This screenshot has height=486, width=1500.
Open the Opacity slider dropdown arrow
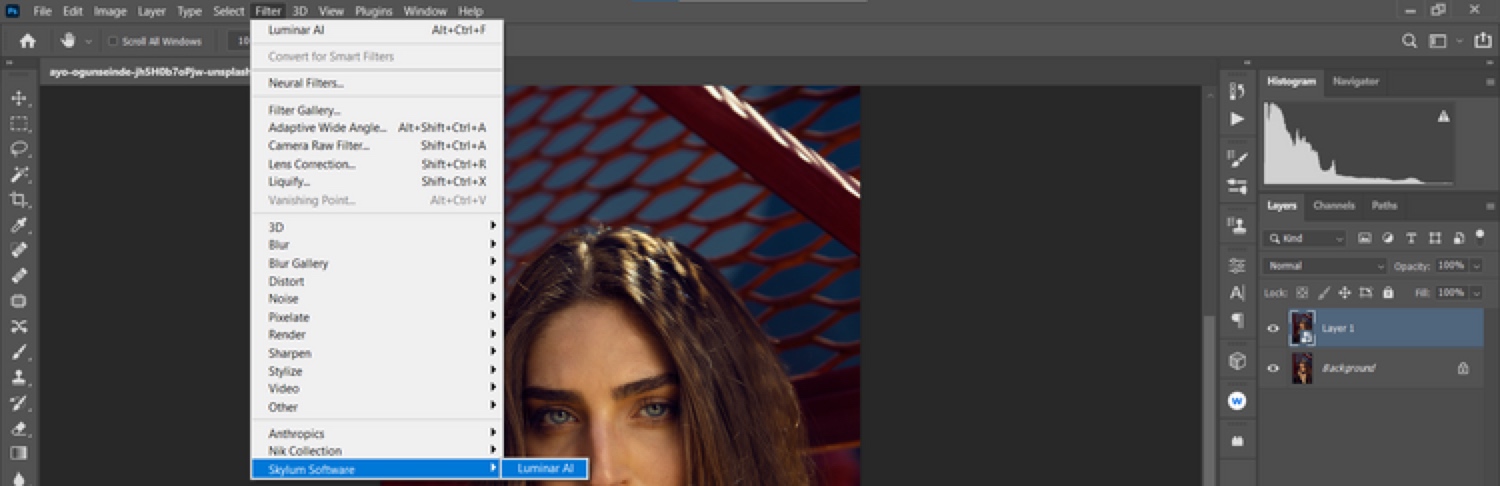pyautogui.click(x=1476, y=266)
